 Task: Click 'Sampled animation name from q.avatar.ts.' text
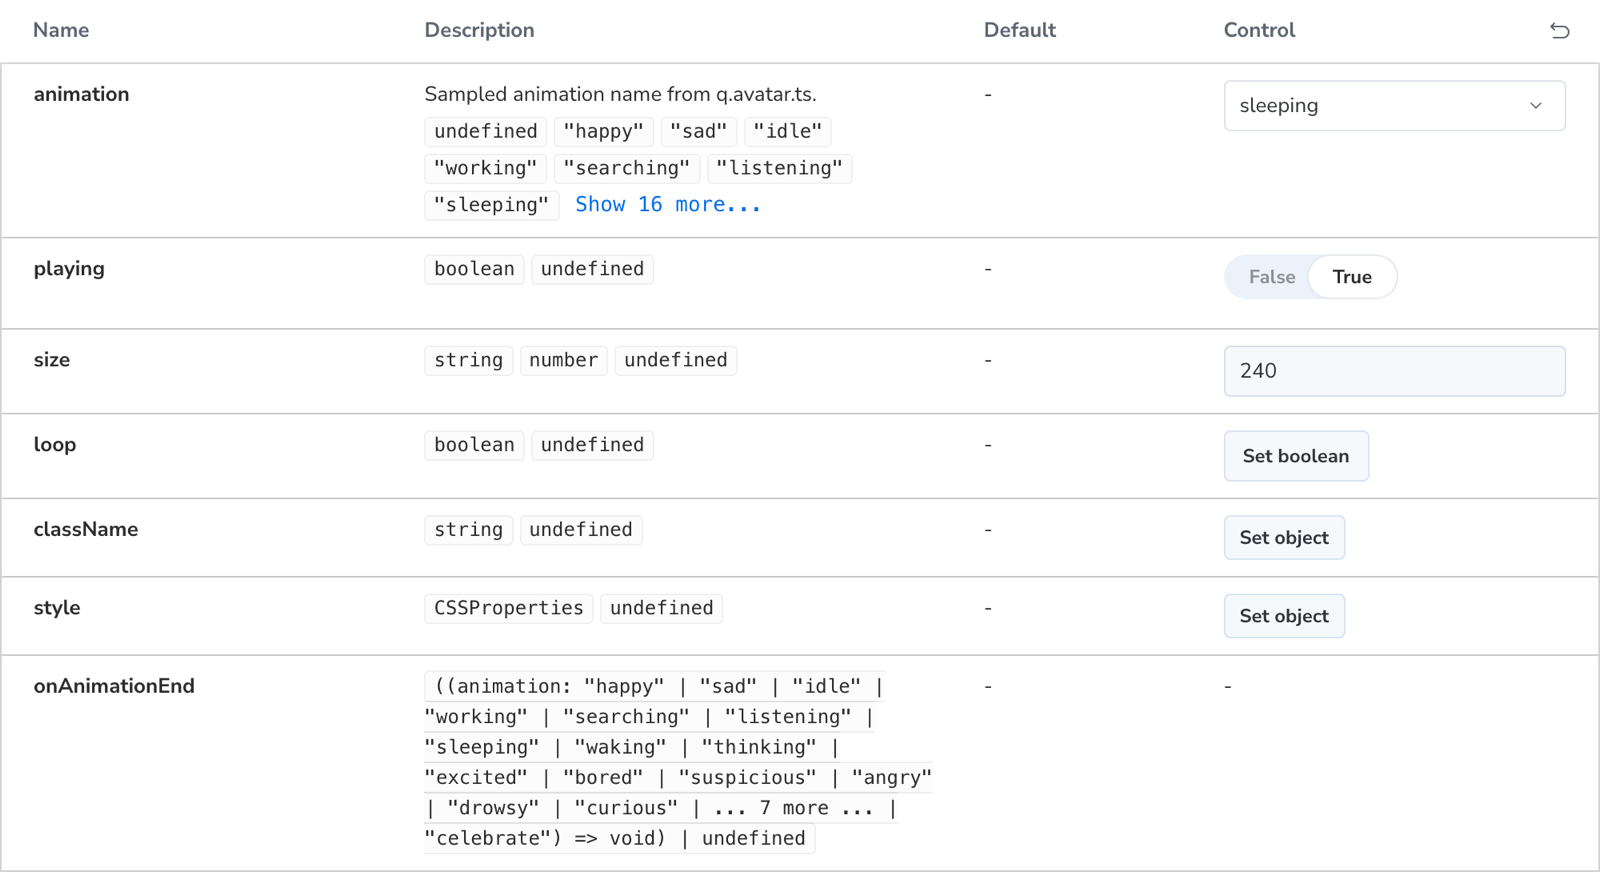pos(620,94)
